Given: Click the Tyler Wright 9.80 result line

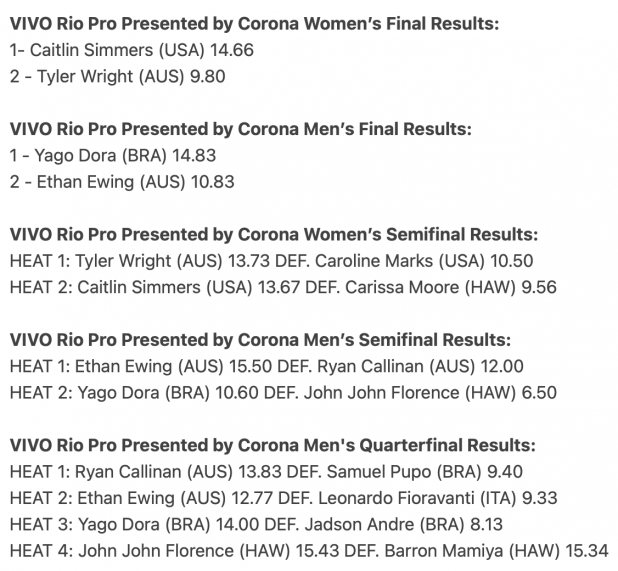Looking at the screenshot, I should point(117,76).
